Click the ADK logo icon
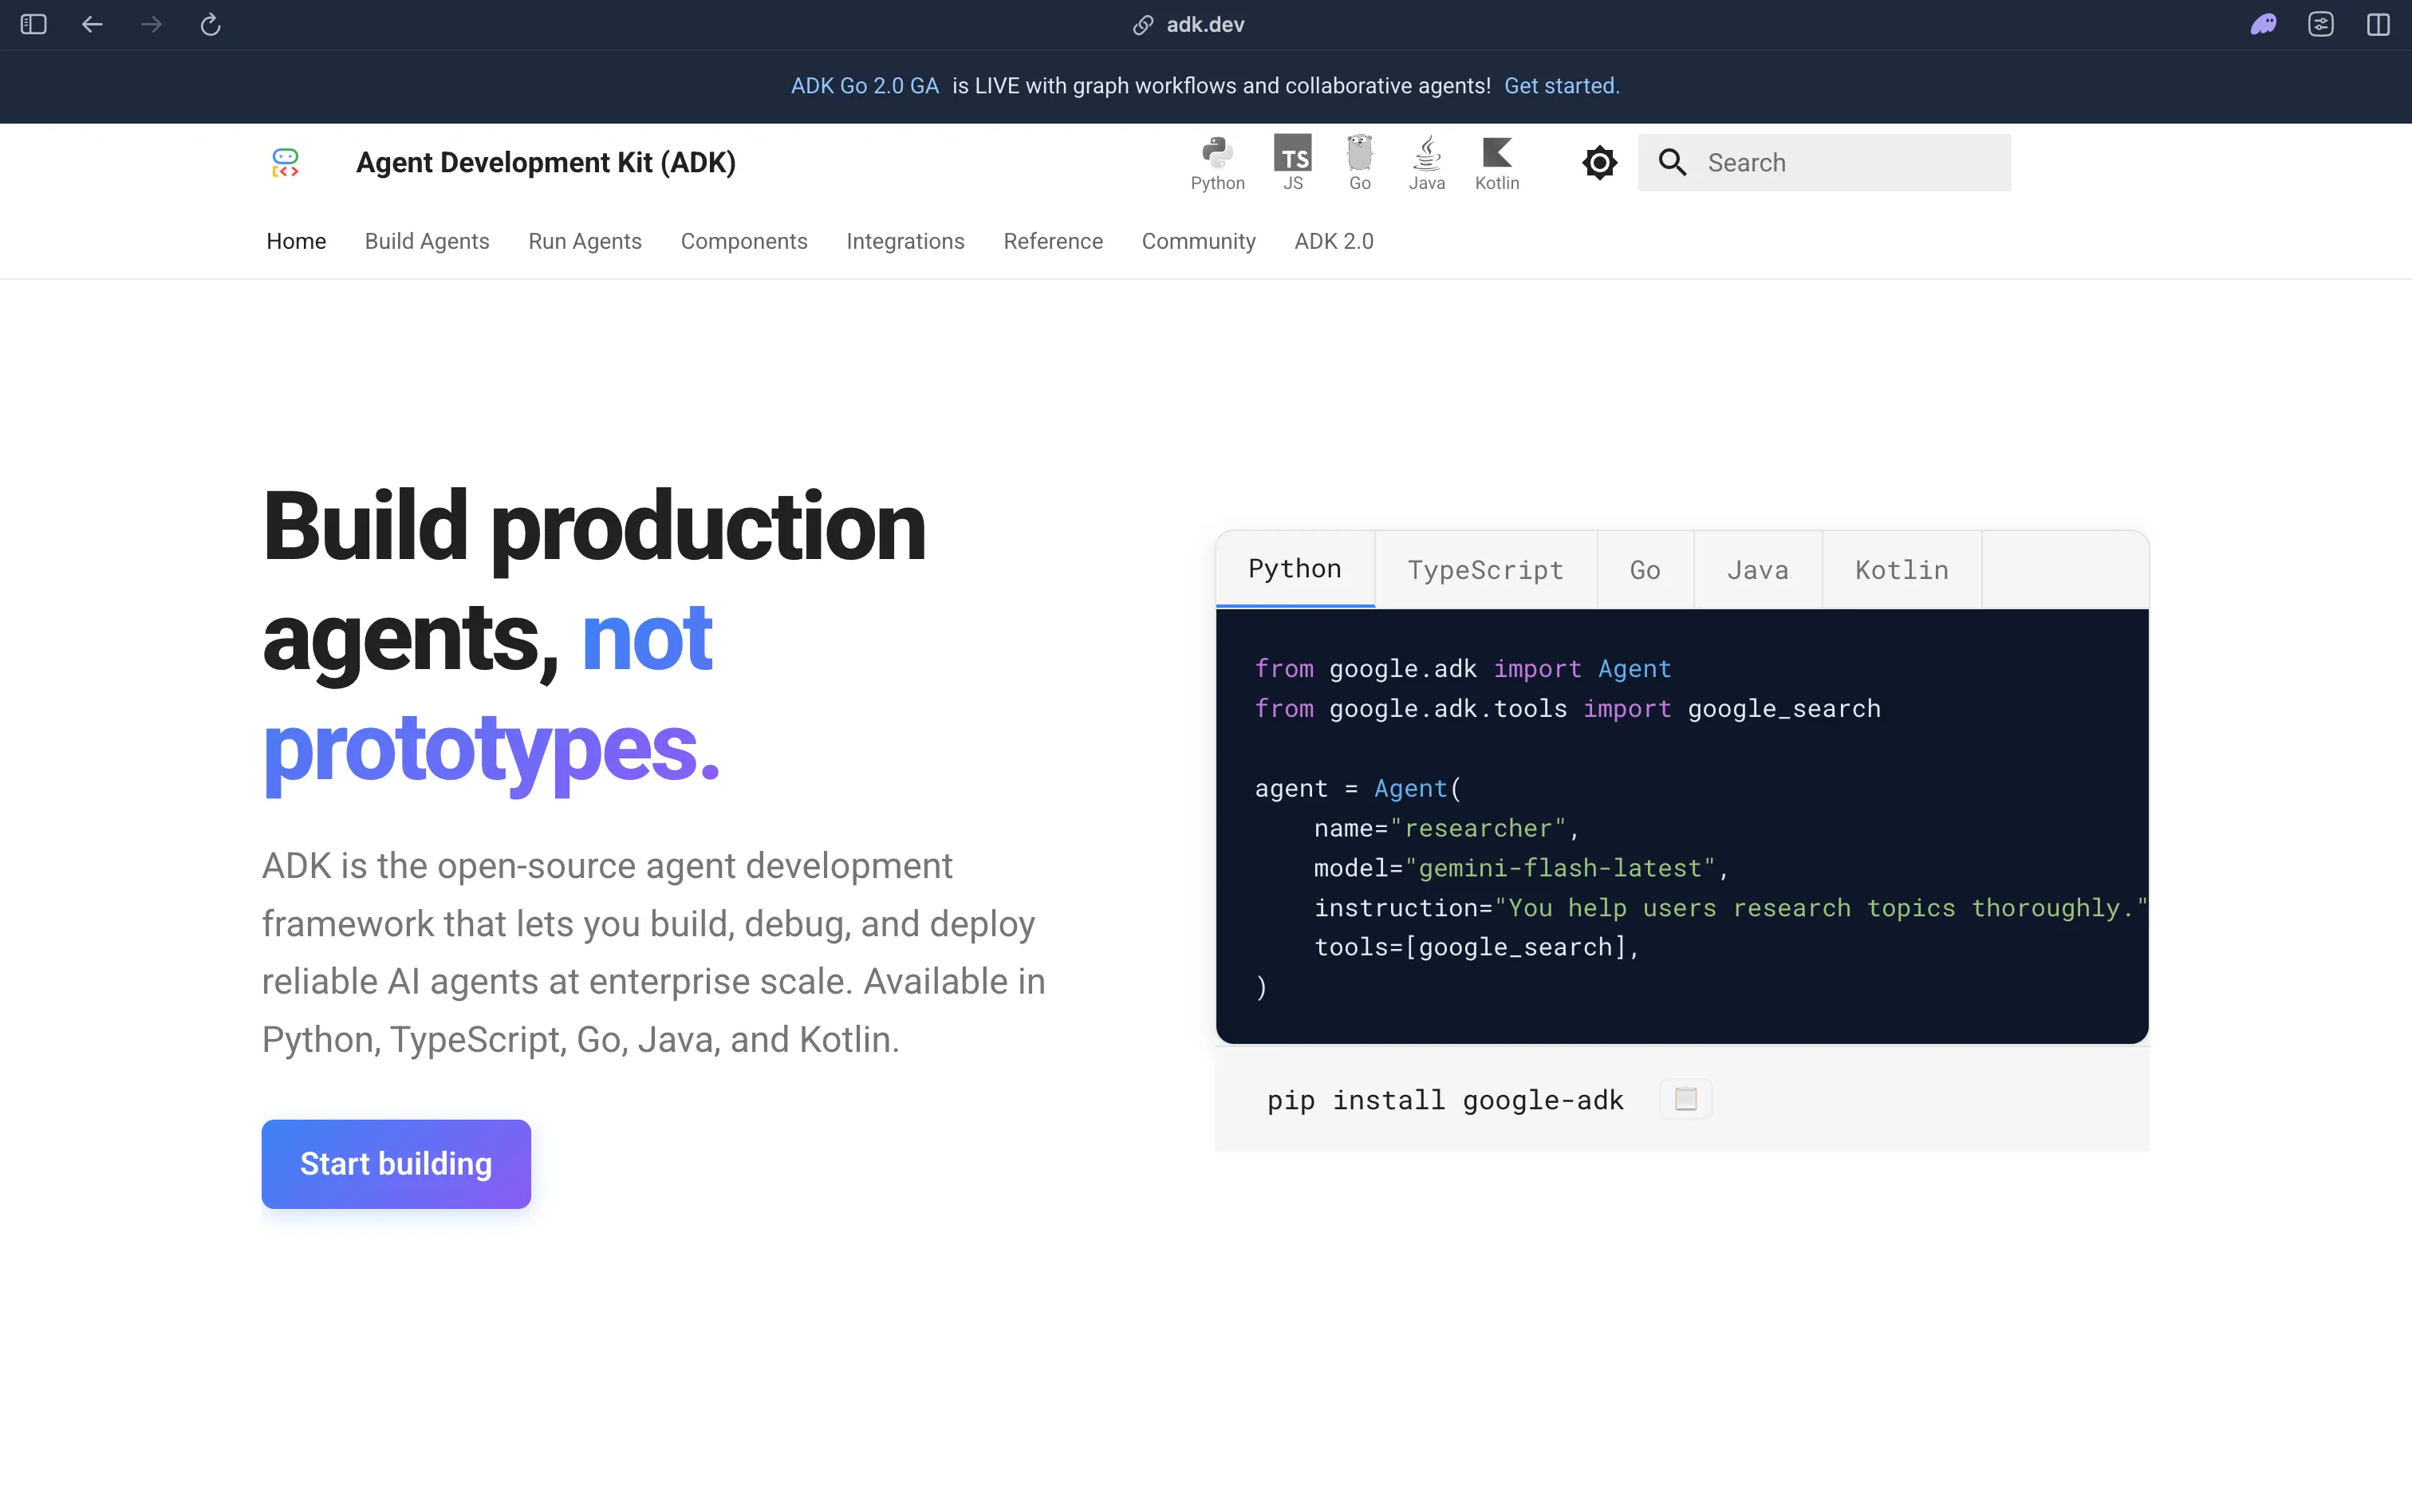 [x=285, y=162]
